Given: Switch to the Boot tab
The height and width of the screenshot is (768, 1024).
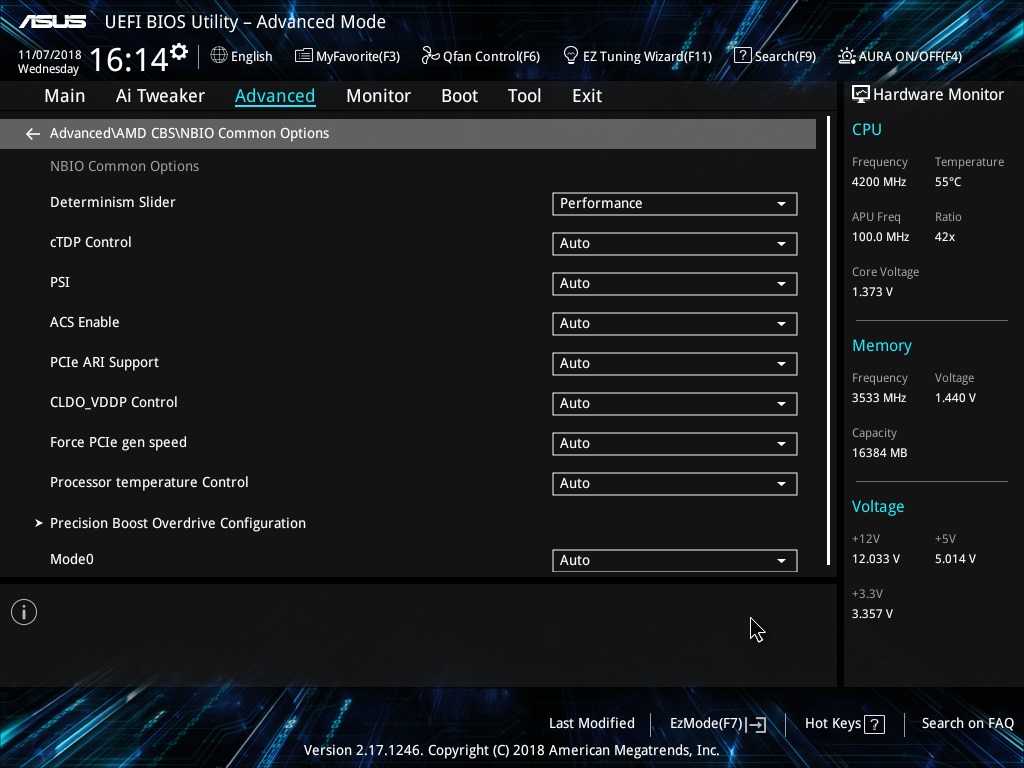Looking at the screenshot, I should coord(459,95).
